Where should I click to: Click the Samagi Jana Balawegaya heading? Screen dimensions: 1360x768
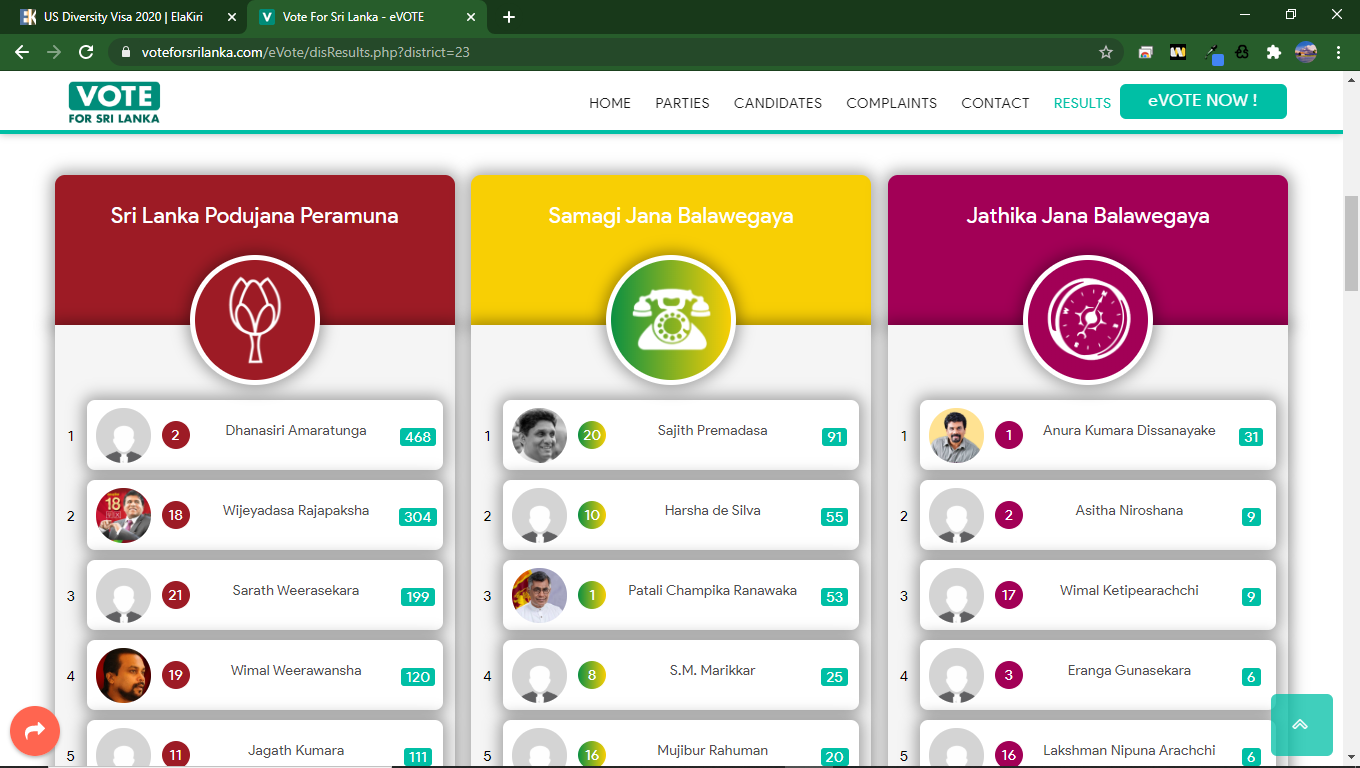[x=671, y=216]
